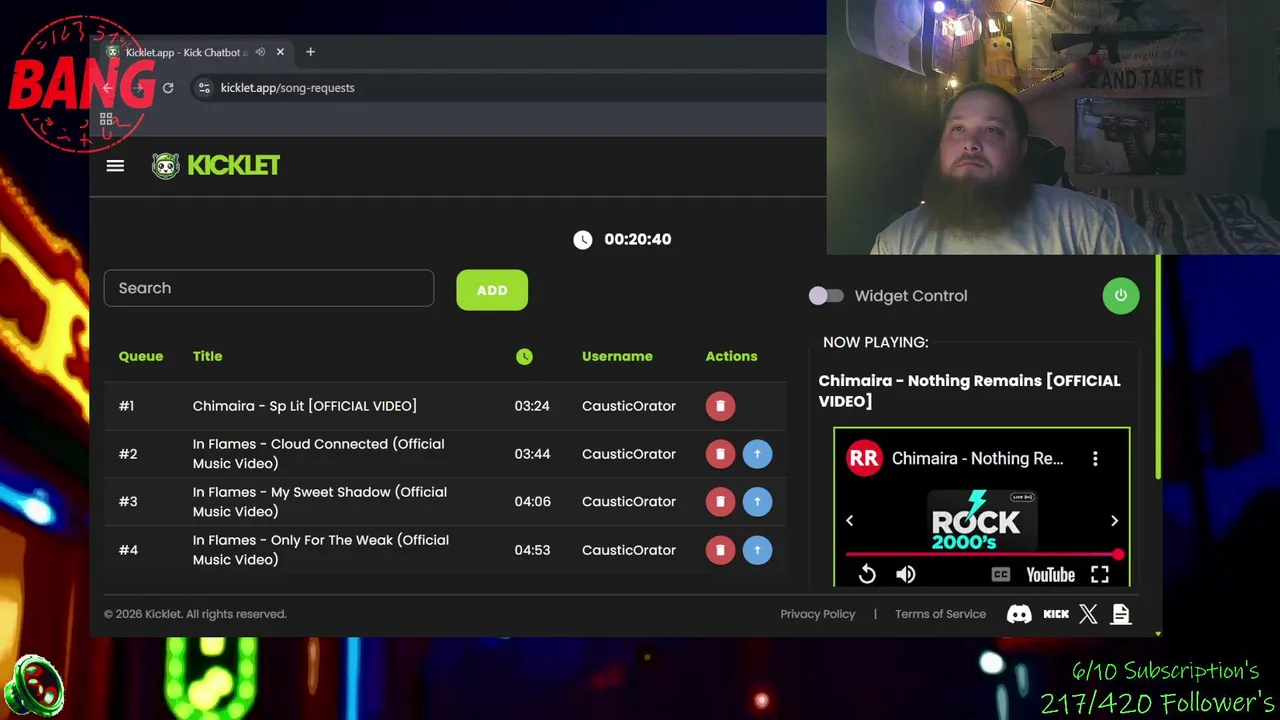Screen dimensions: 1280x720
Task: Sort by the duration clock column
Action: tap(524, 357)
